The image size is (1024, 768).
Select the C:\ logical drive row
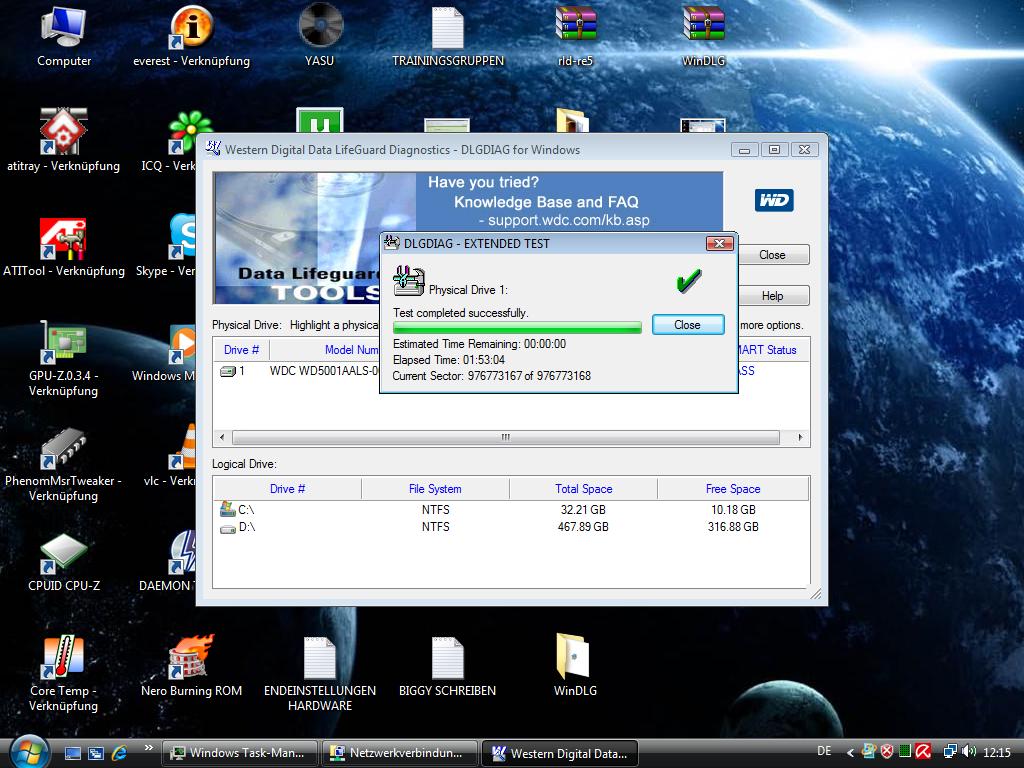pos(511,509)
